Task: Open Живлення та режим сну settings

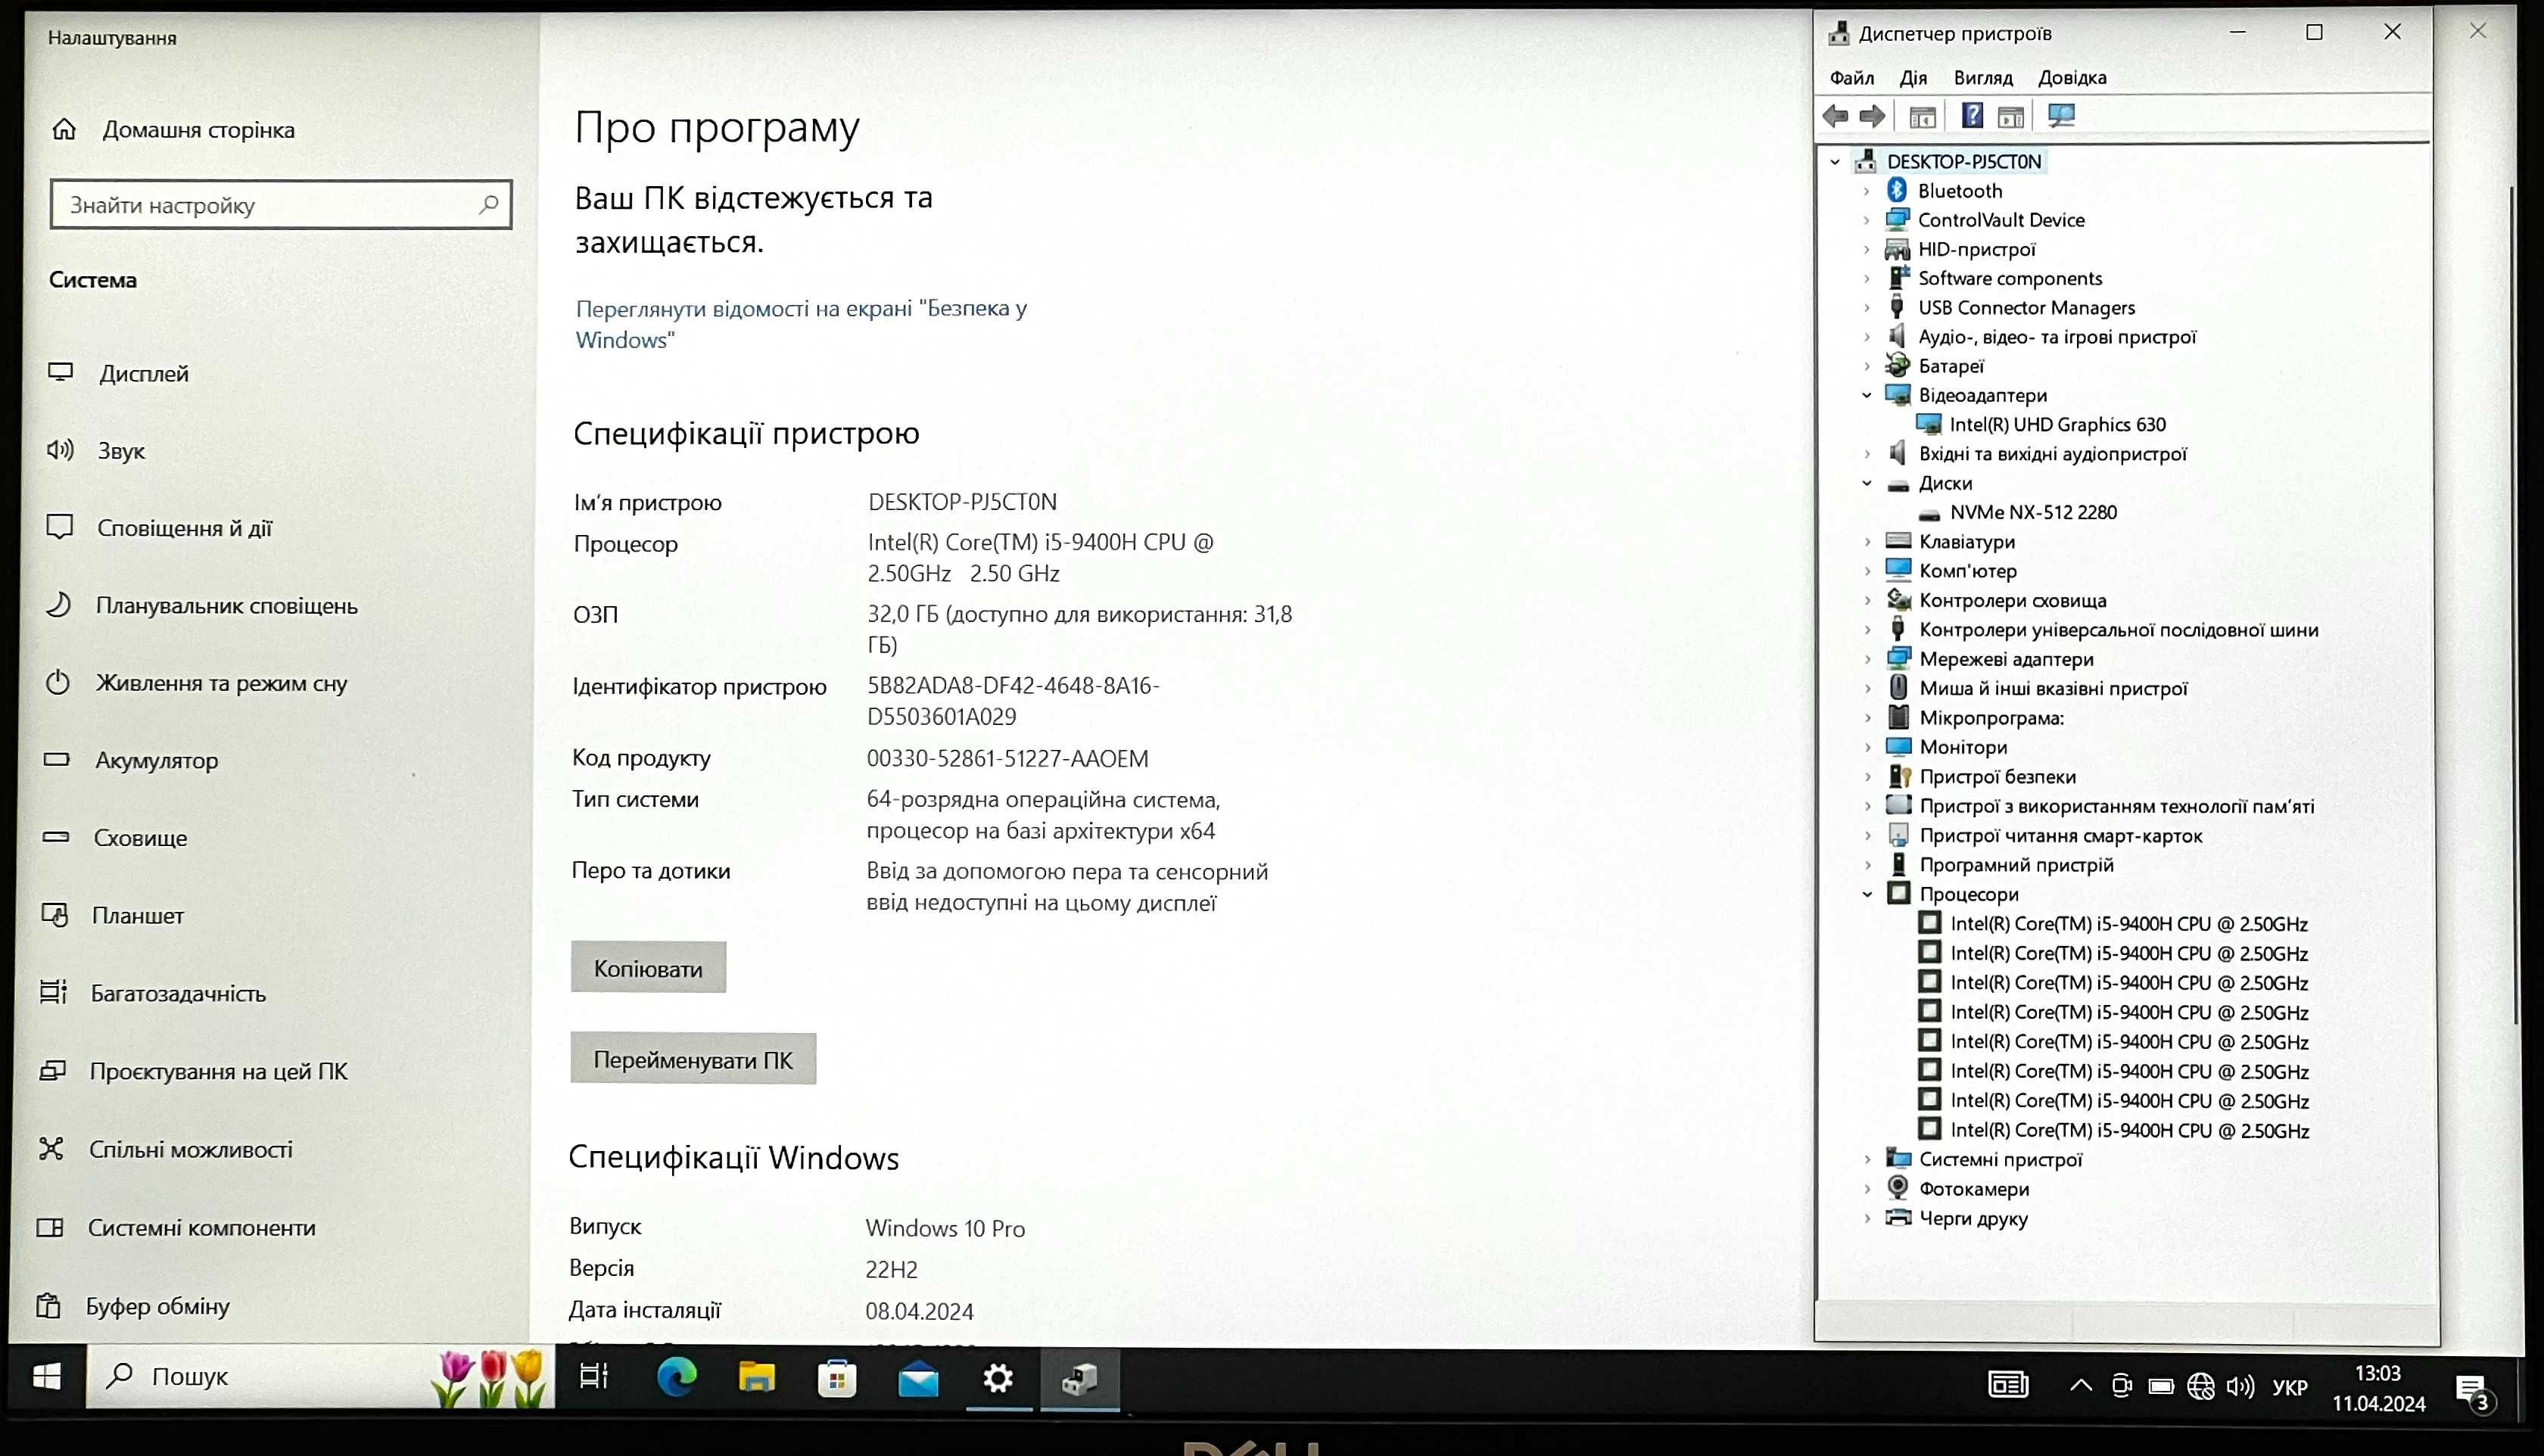Action: [221, 684]
